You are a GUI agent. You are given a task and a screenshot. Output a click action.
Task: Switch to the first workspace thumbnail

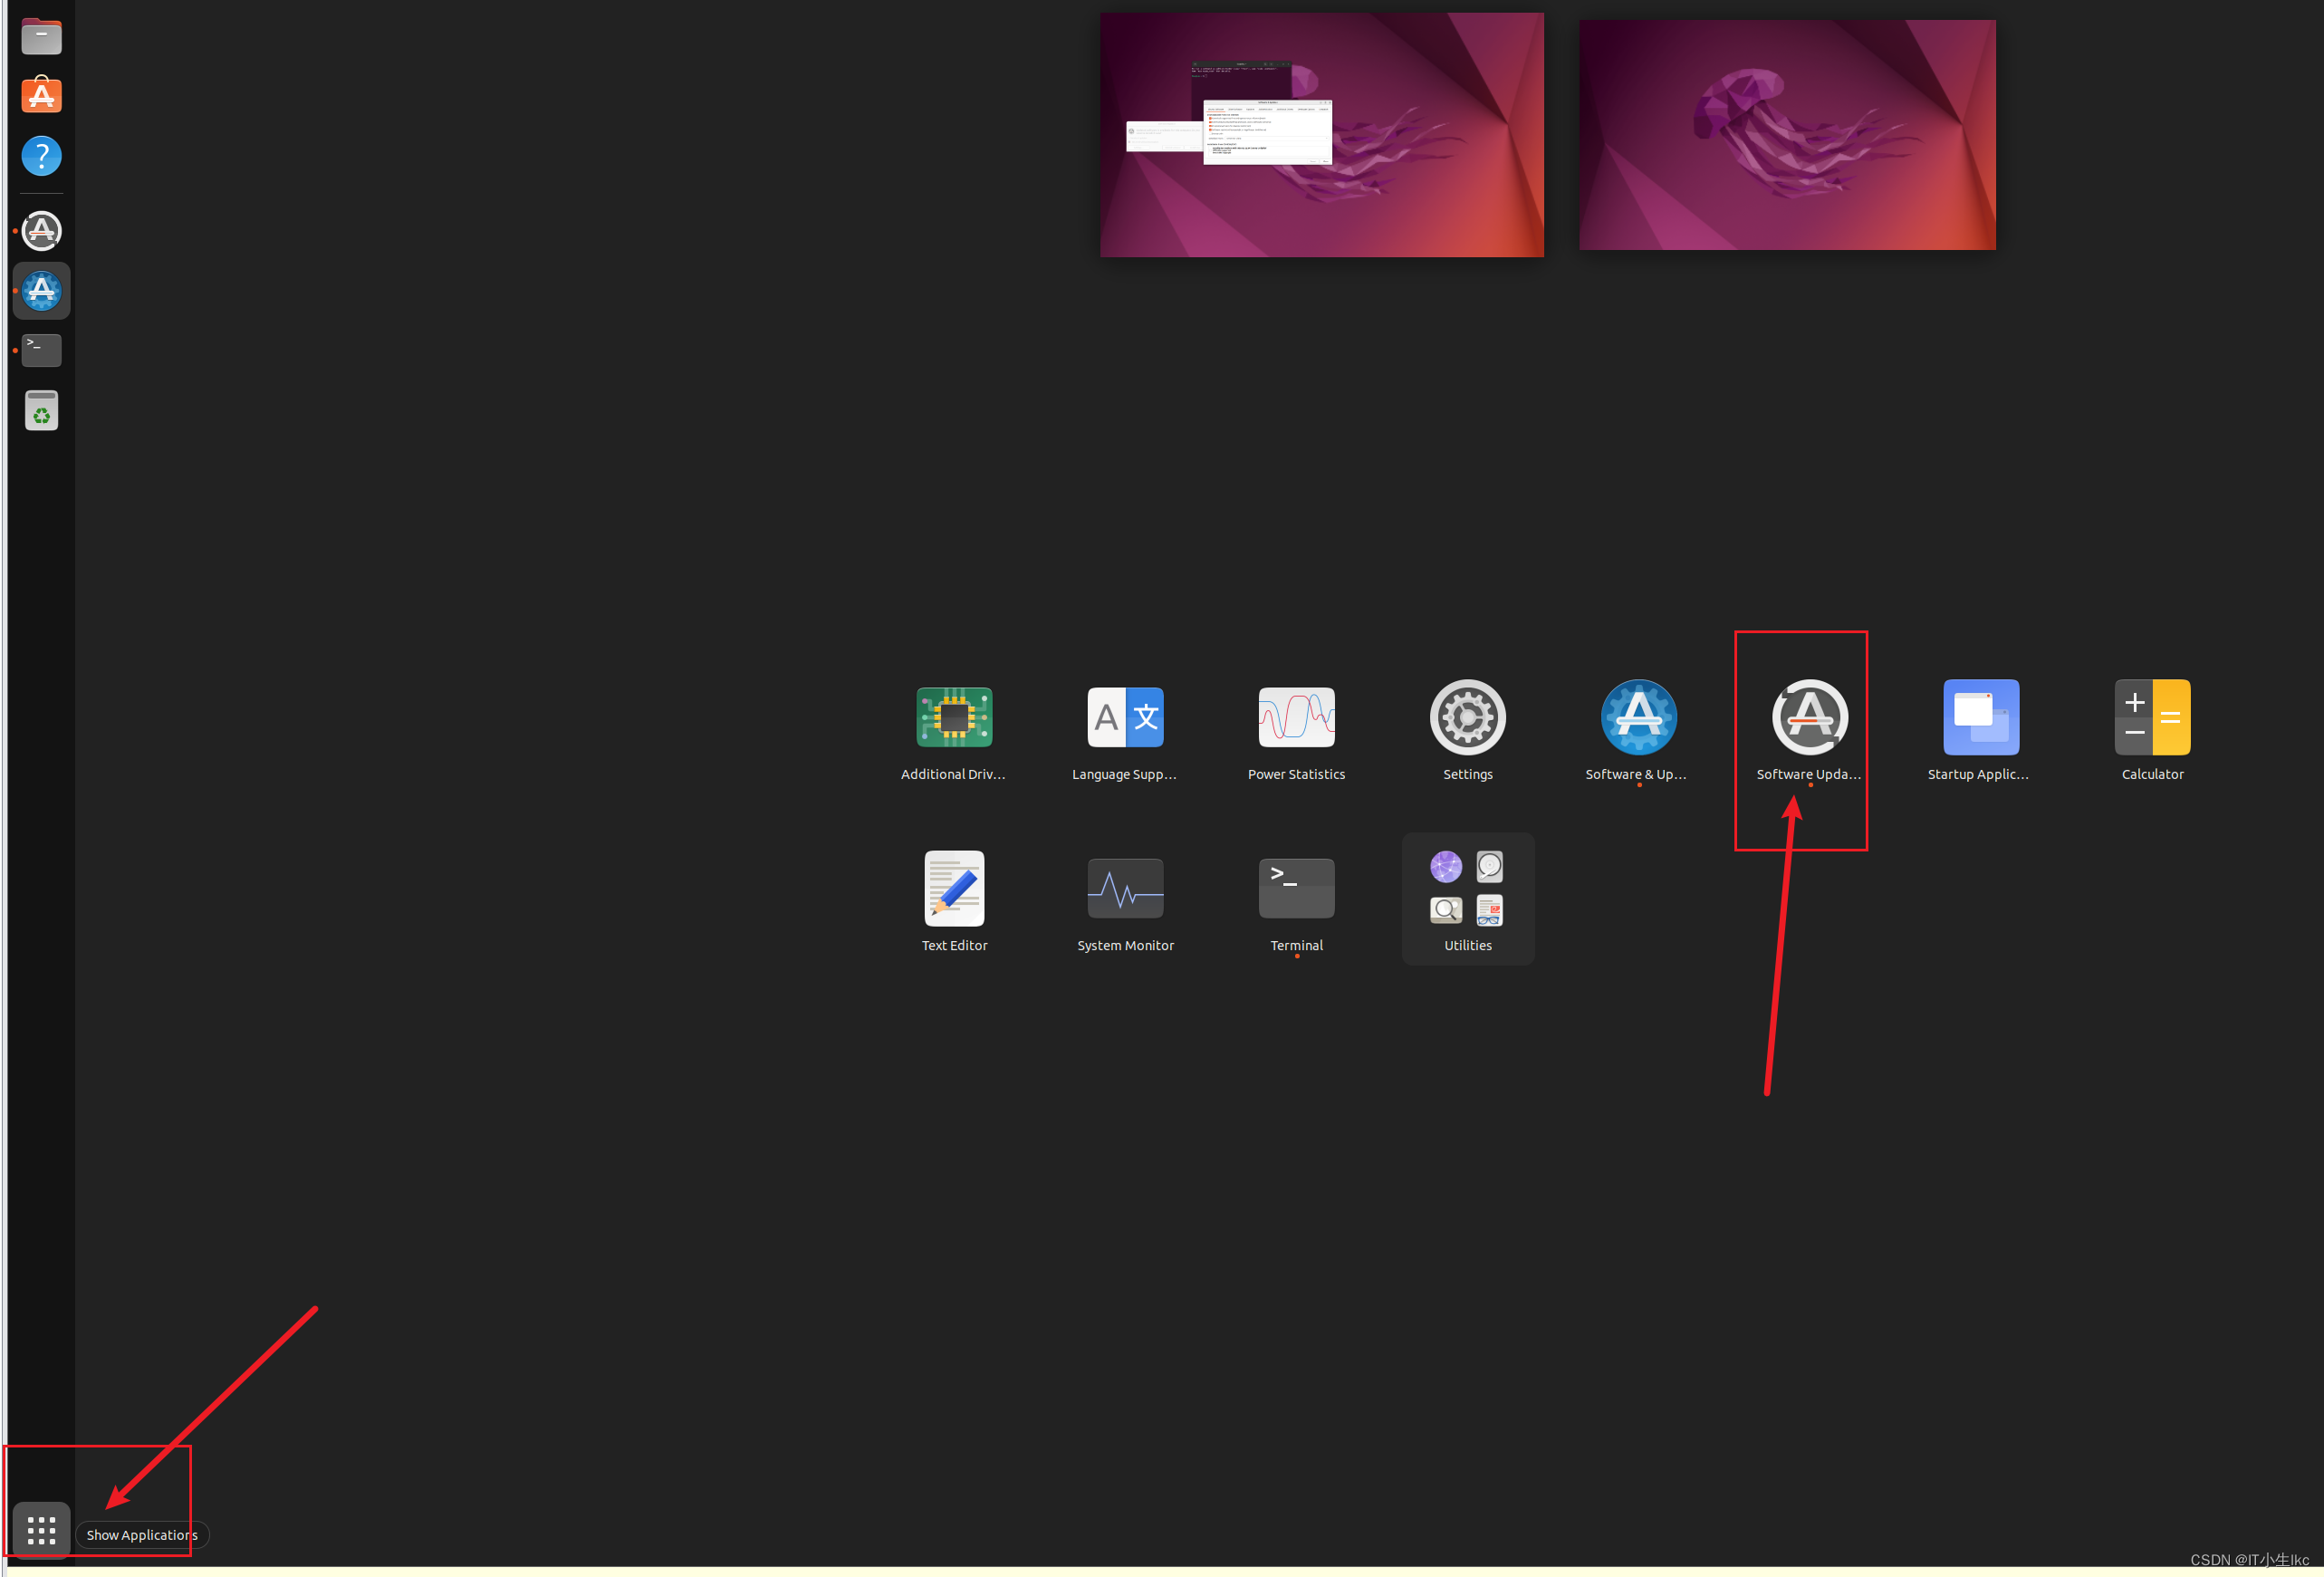1321,135
